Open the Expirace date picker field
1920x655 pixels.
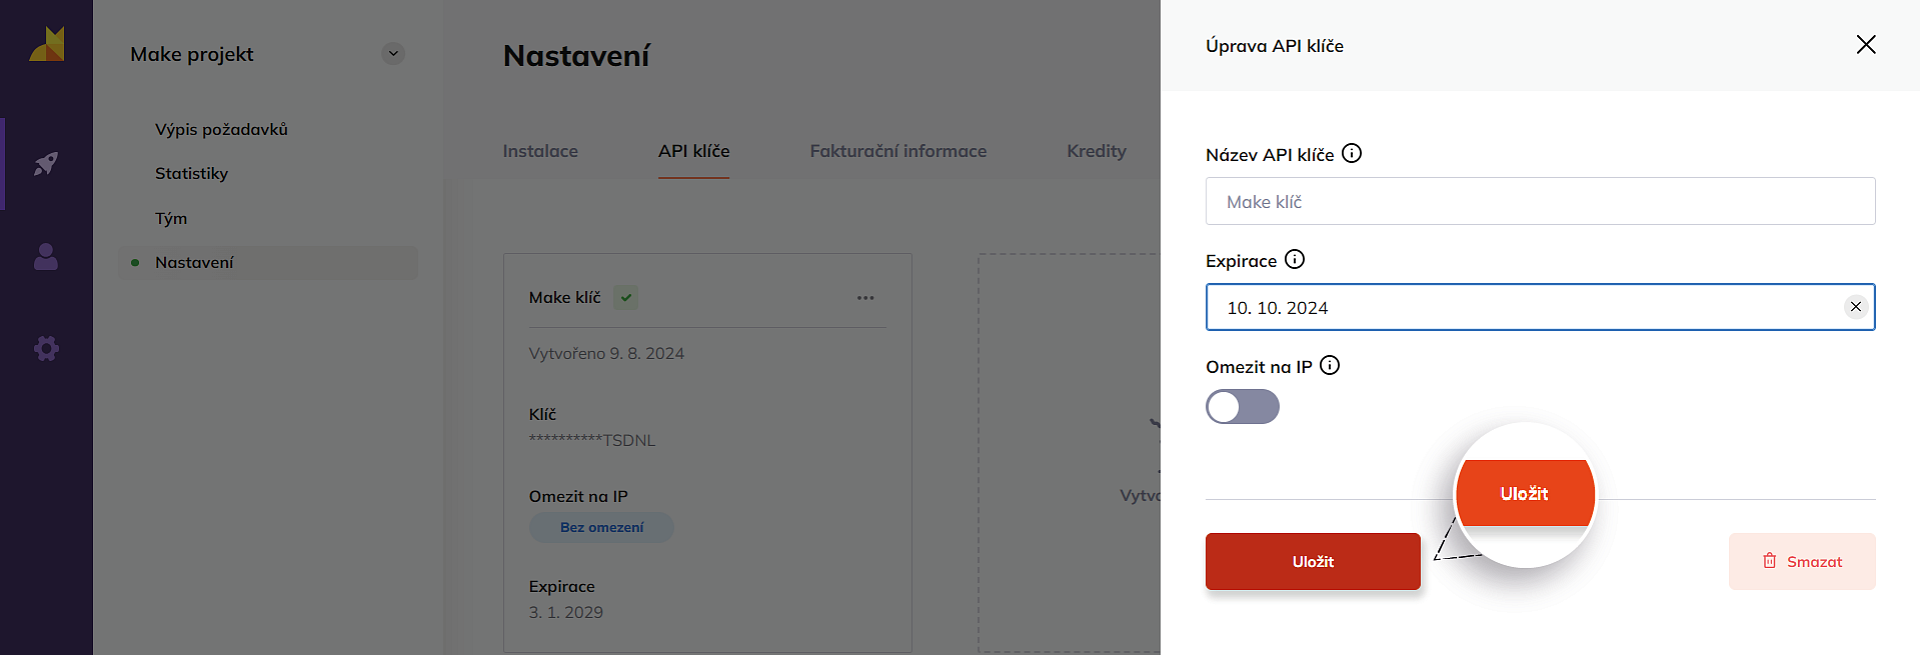1520,308
